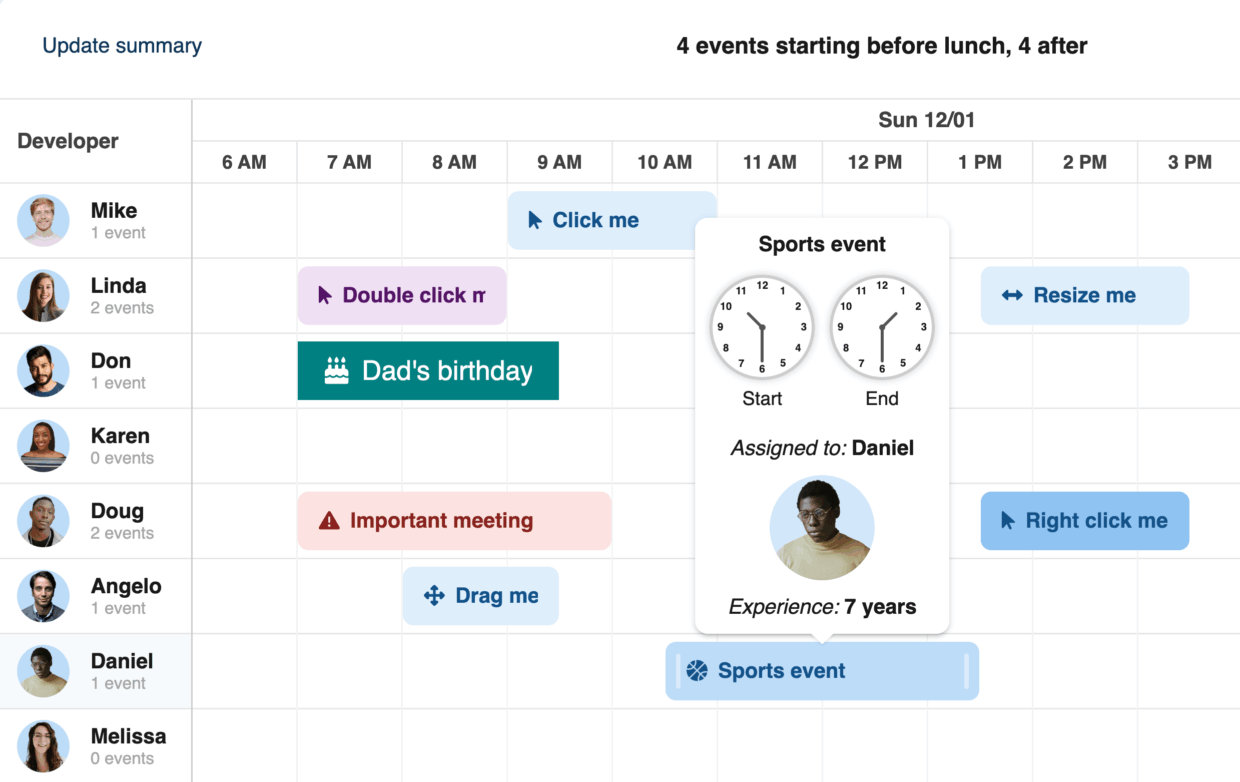Screen dimensions: 1240x782
Task: Click the cake icon on Dad's birthday
Action: (x=337, y=371)
